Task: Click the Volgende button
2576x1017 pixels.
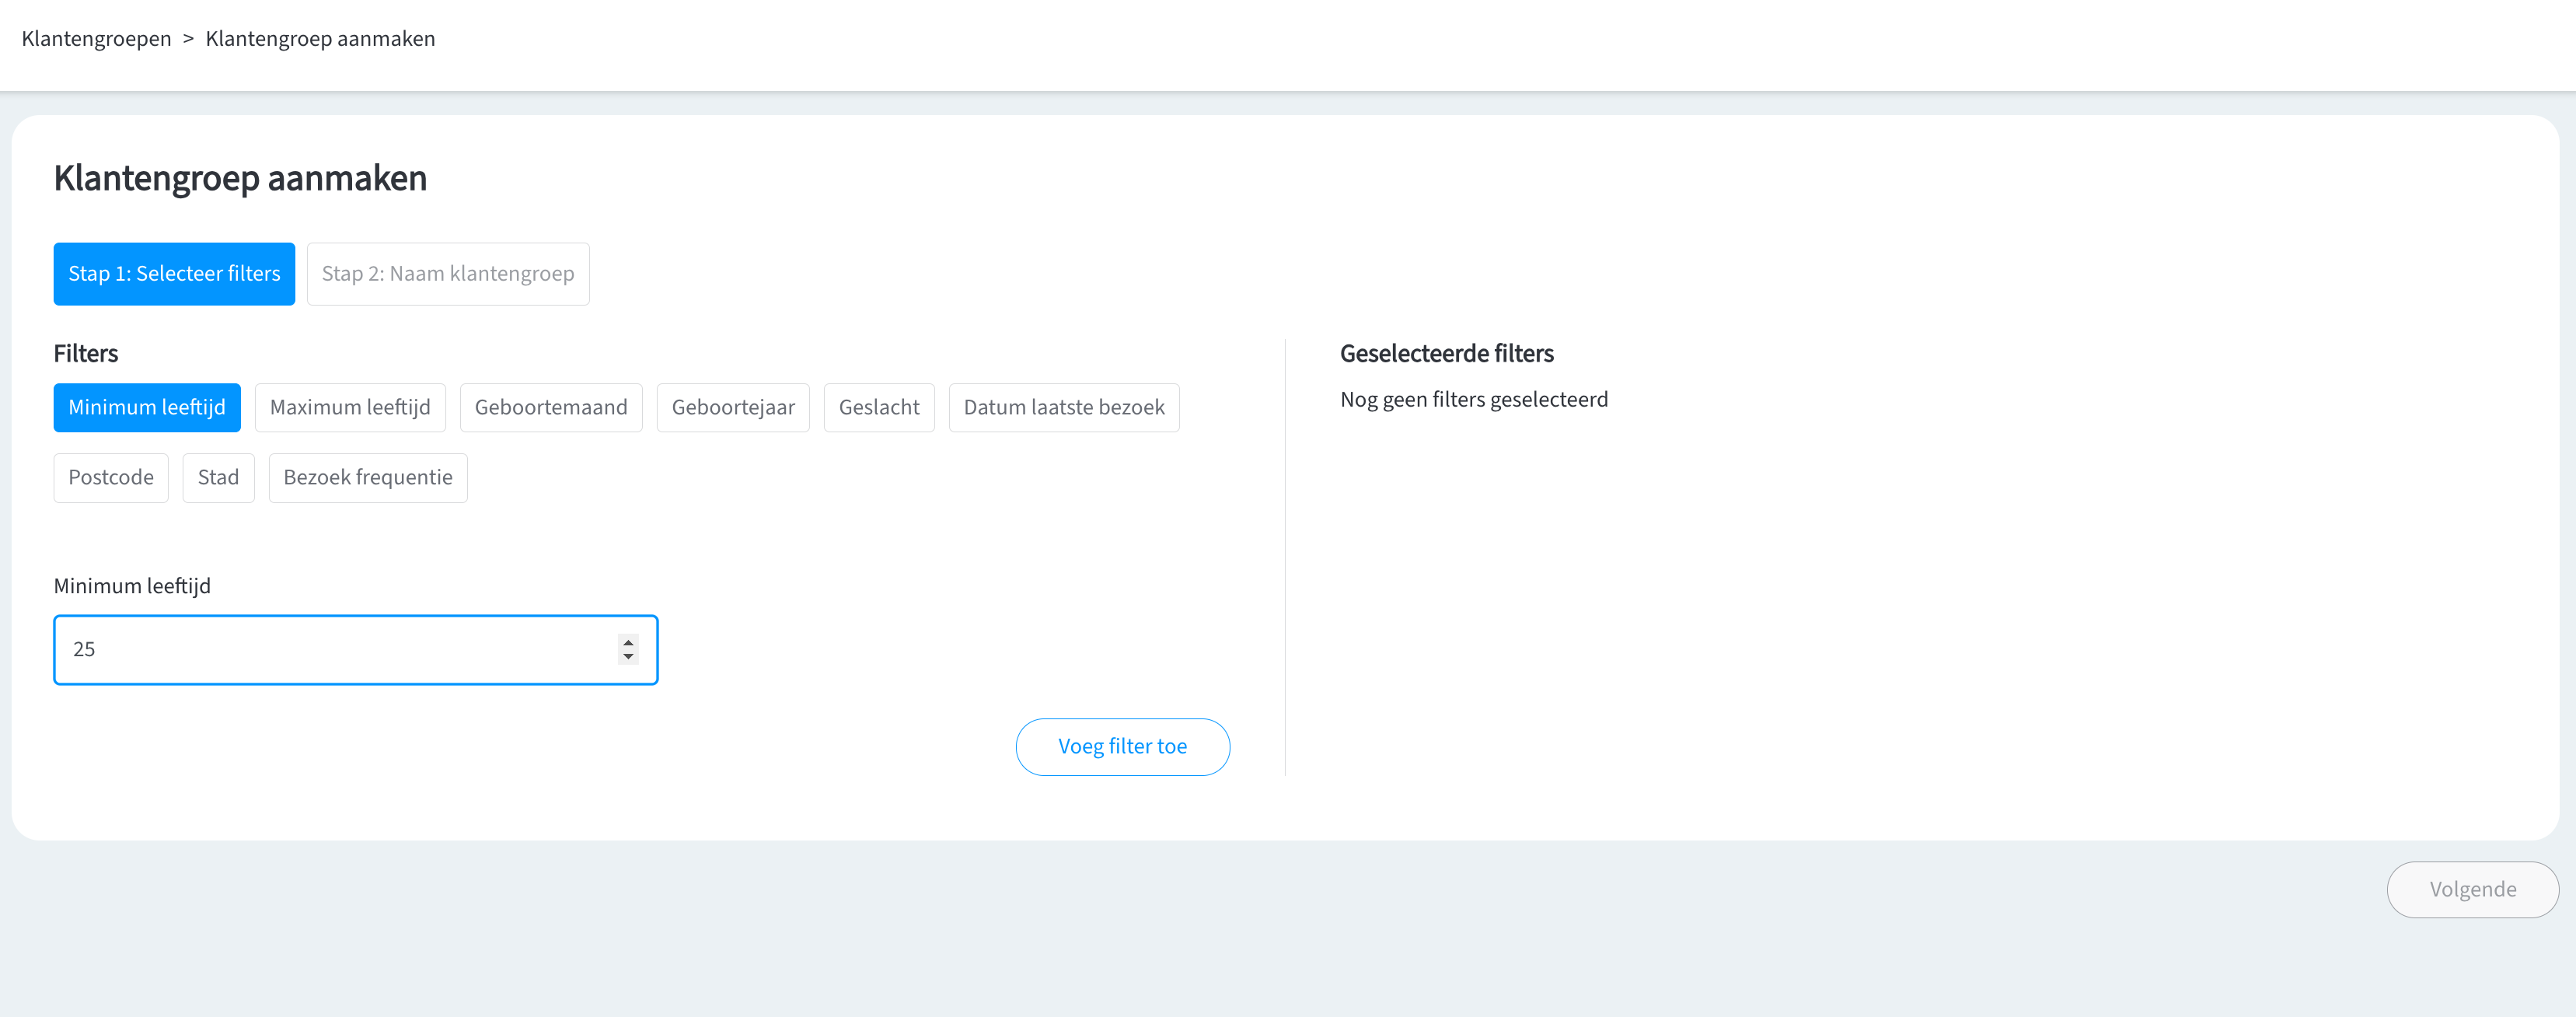Action: tap(2472, 890)
